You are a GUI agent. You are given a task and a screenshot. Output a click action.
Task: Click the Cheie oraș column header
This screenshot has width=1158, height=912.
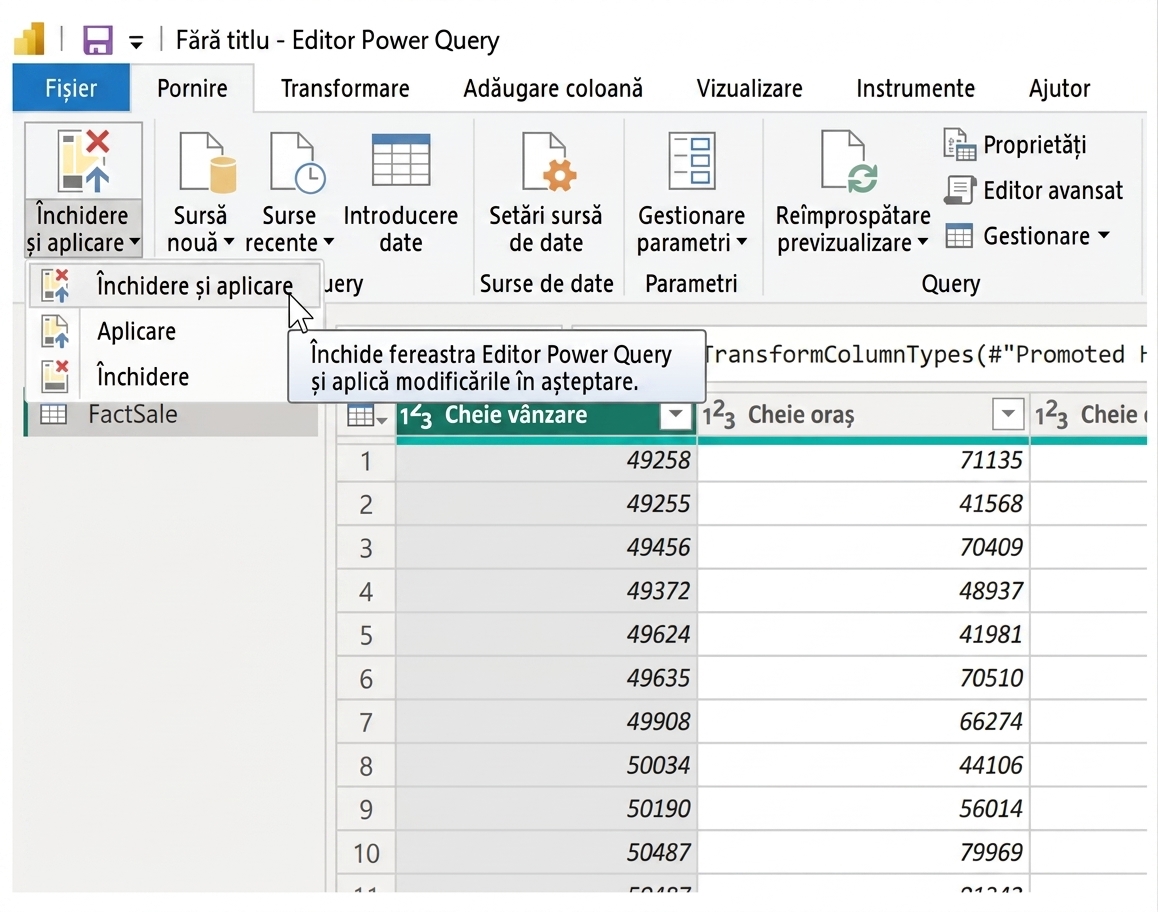pos(801,415)
